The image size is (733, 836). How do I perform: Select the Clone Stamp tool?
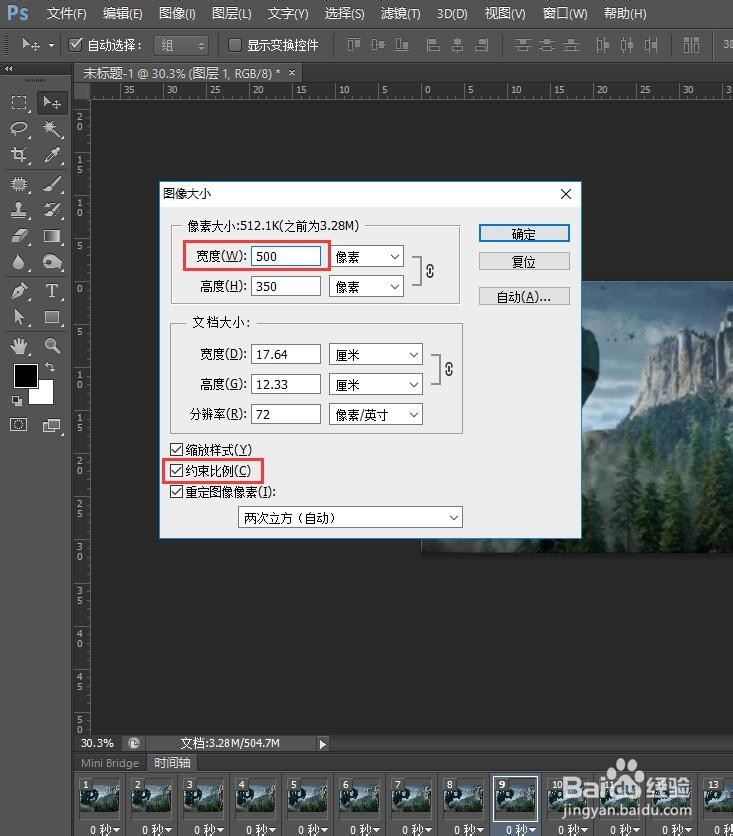(19, 210)
